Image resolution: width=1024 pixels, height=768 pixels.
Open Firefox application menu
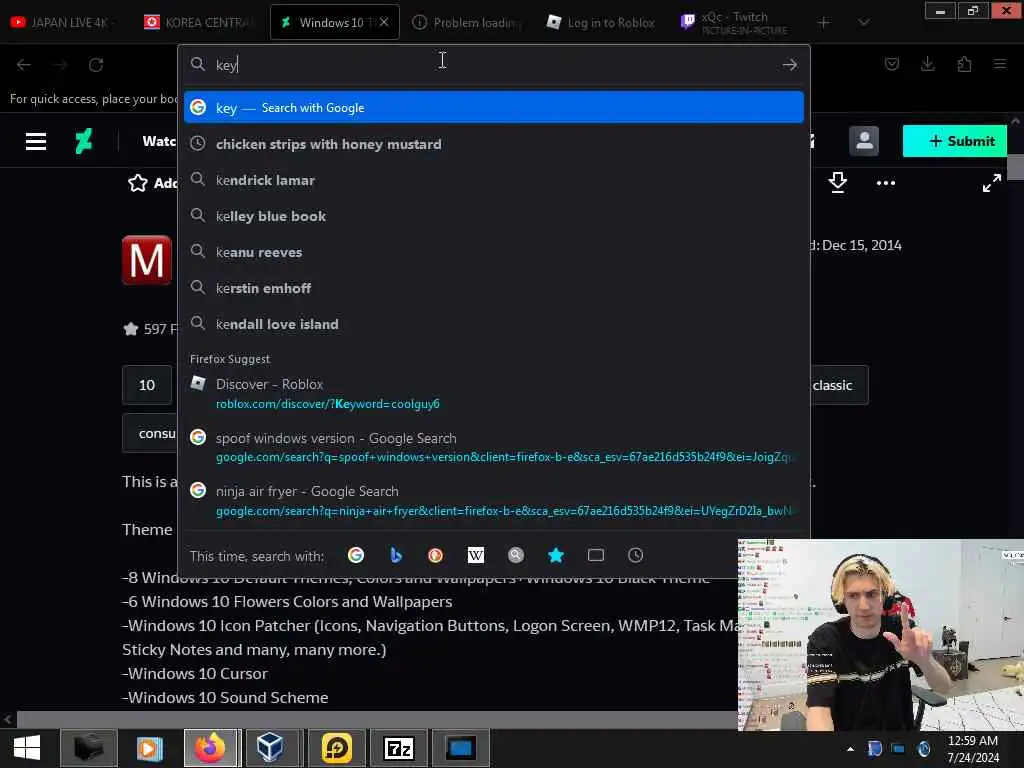point(1000,64)
